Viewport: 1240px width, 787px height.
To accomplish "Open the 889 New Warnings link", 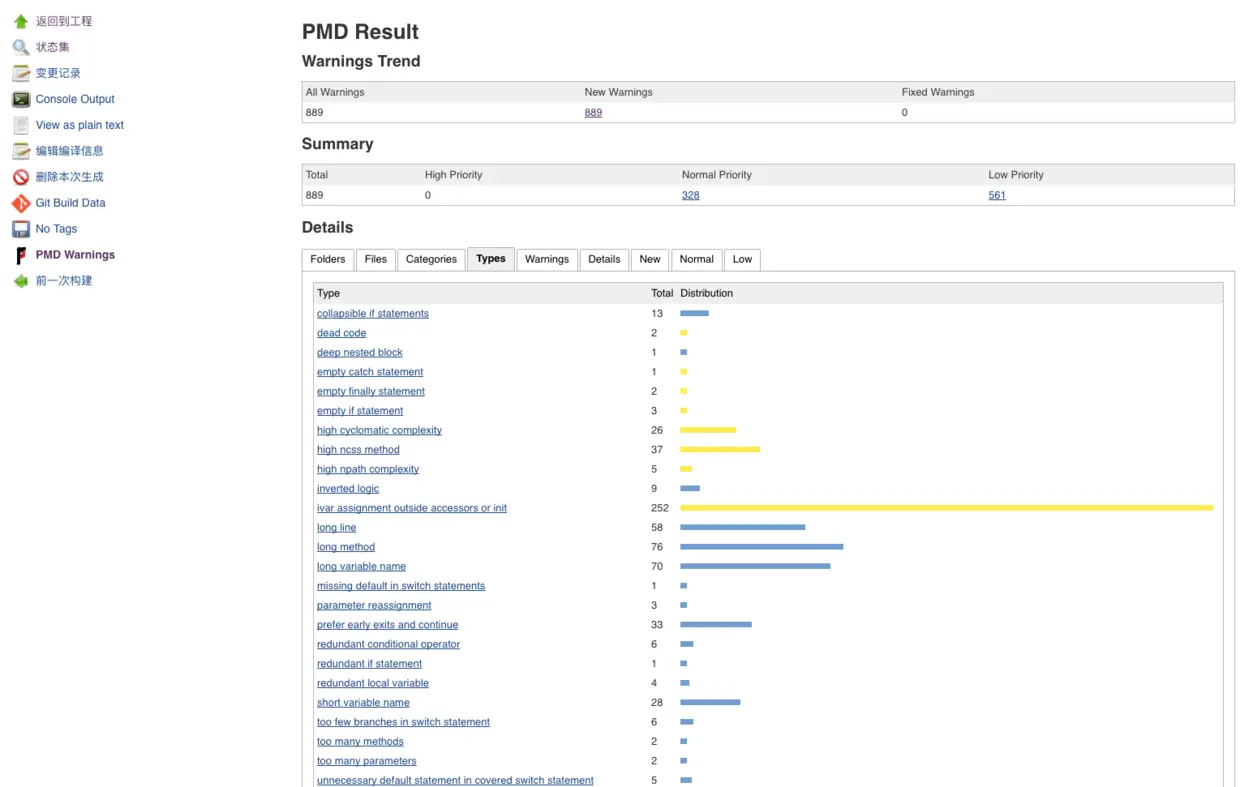I will pyautogui.click(x=593, y=113).
